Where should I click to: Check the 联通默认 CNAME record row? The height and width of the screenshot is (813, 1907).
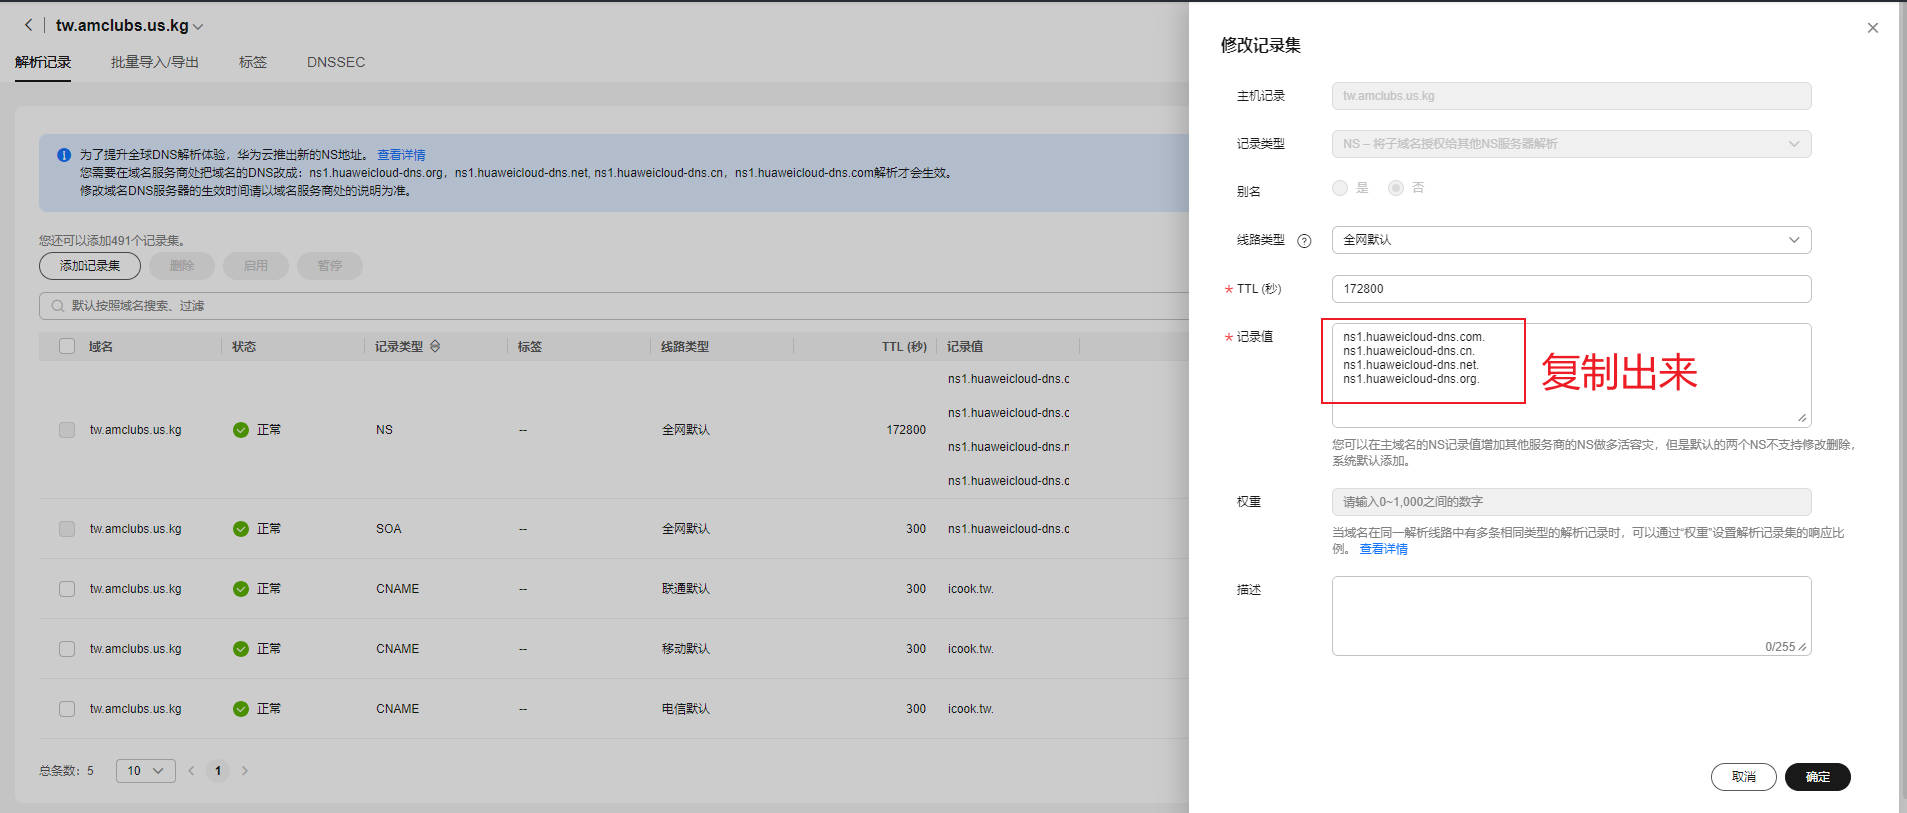[67, 589]
